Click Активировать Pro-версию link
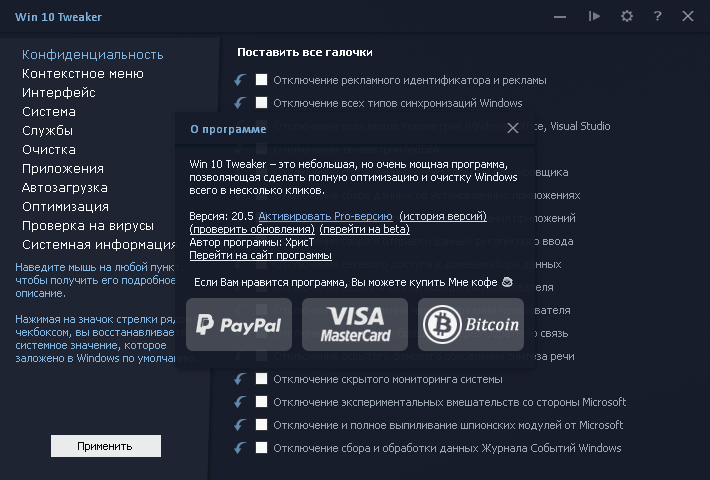The image size is (710, 480). [x=325, y=216]
